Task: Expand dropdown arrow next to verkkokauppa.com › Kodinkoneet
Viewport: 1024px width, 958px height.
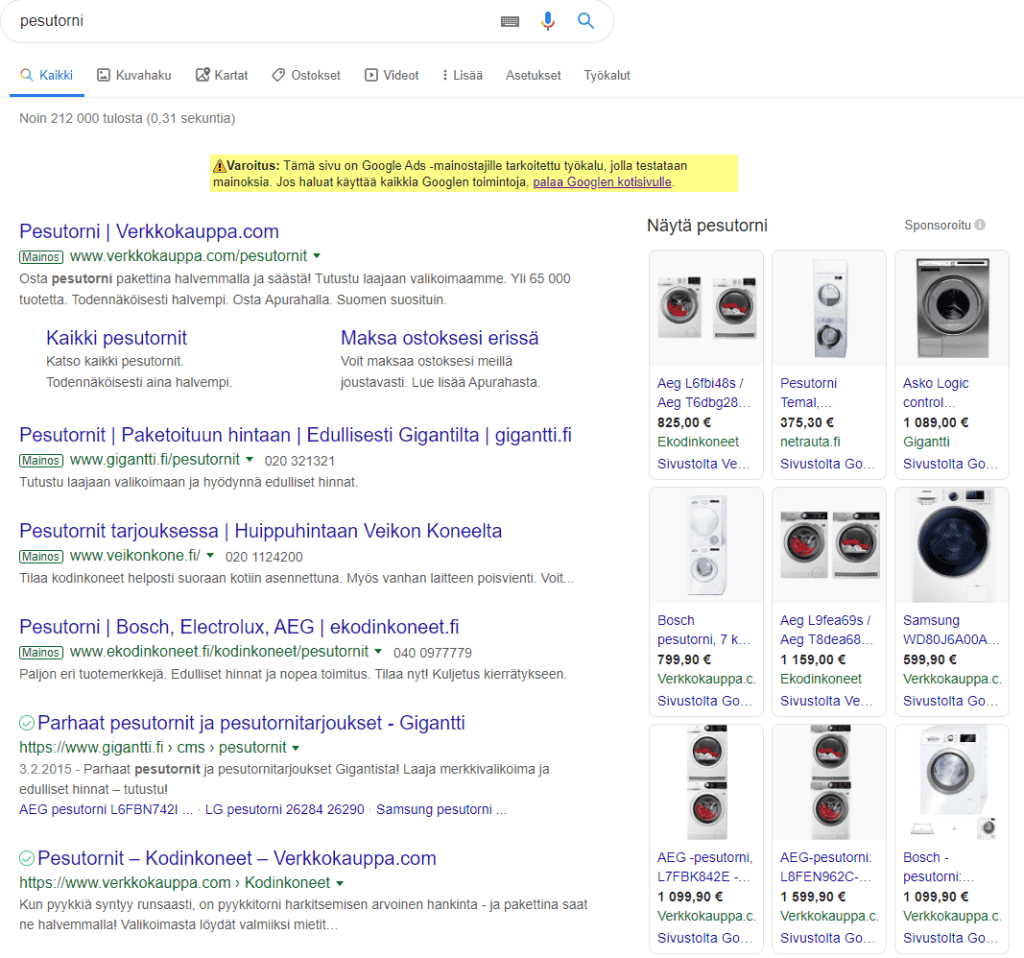Action: click(x=340, y=884)
